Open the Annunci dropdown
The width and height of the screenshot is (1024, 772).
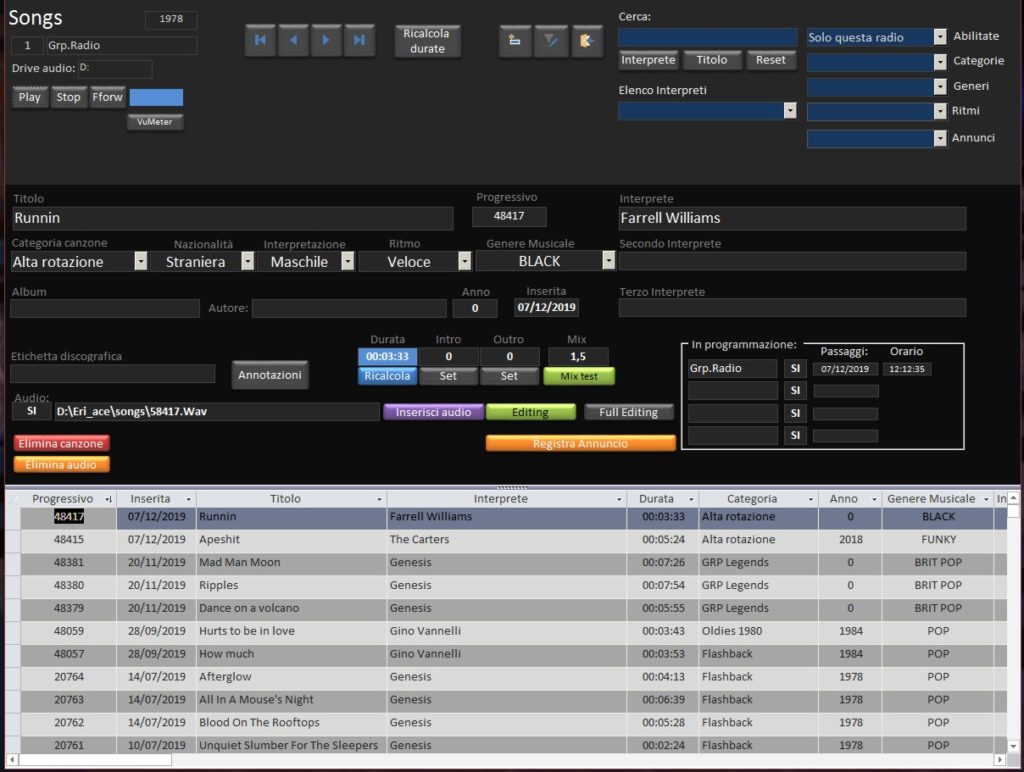click(x=940, y=138)
